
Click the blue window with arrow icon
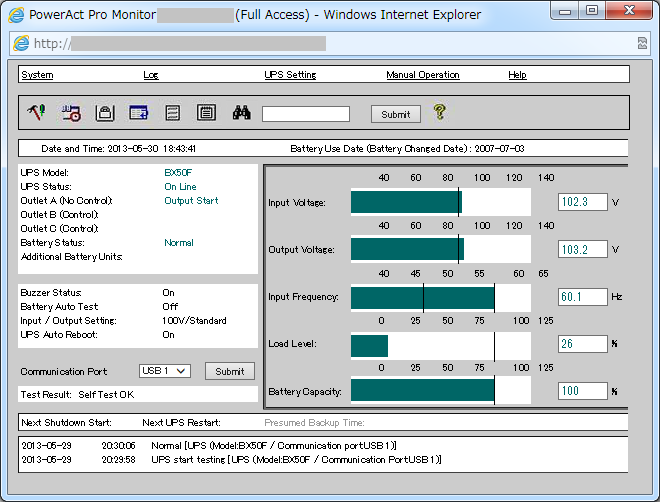[138, 113]
